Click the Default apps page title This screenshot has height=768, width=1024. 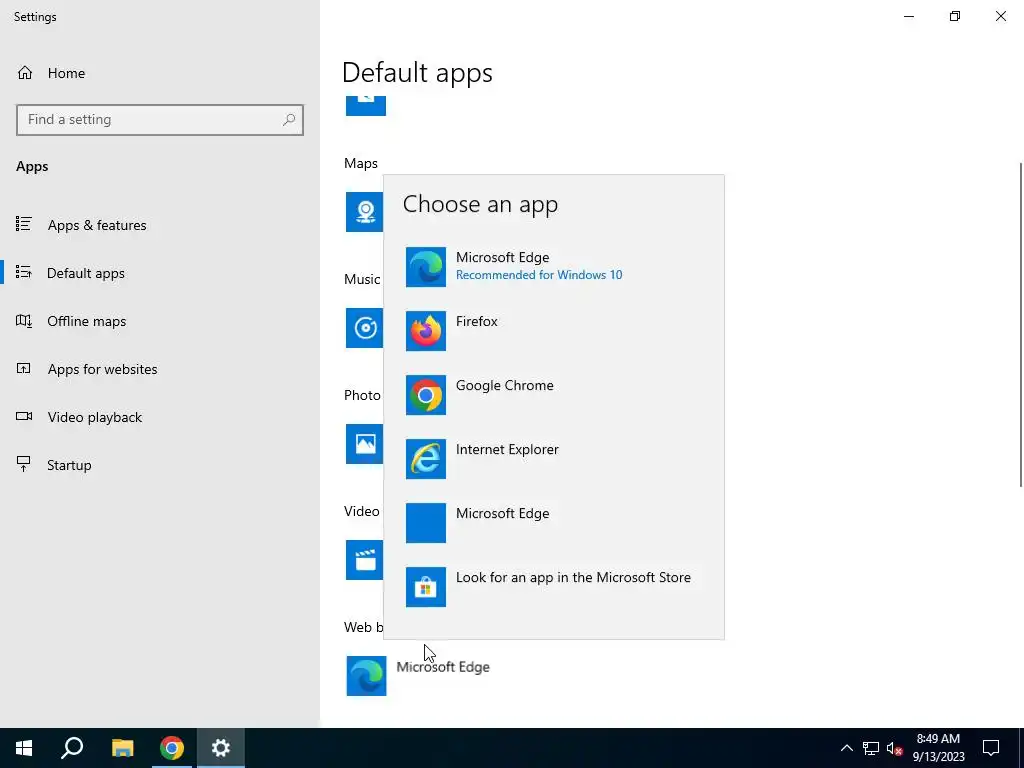coord(417,72)
